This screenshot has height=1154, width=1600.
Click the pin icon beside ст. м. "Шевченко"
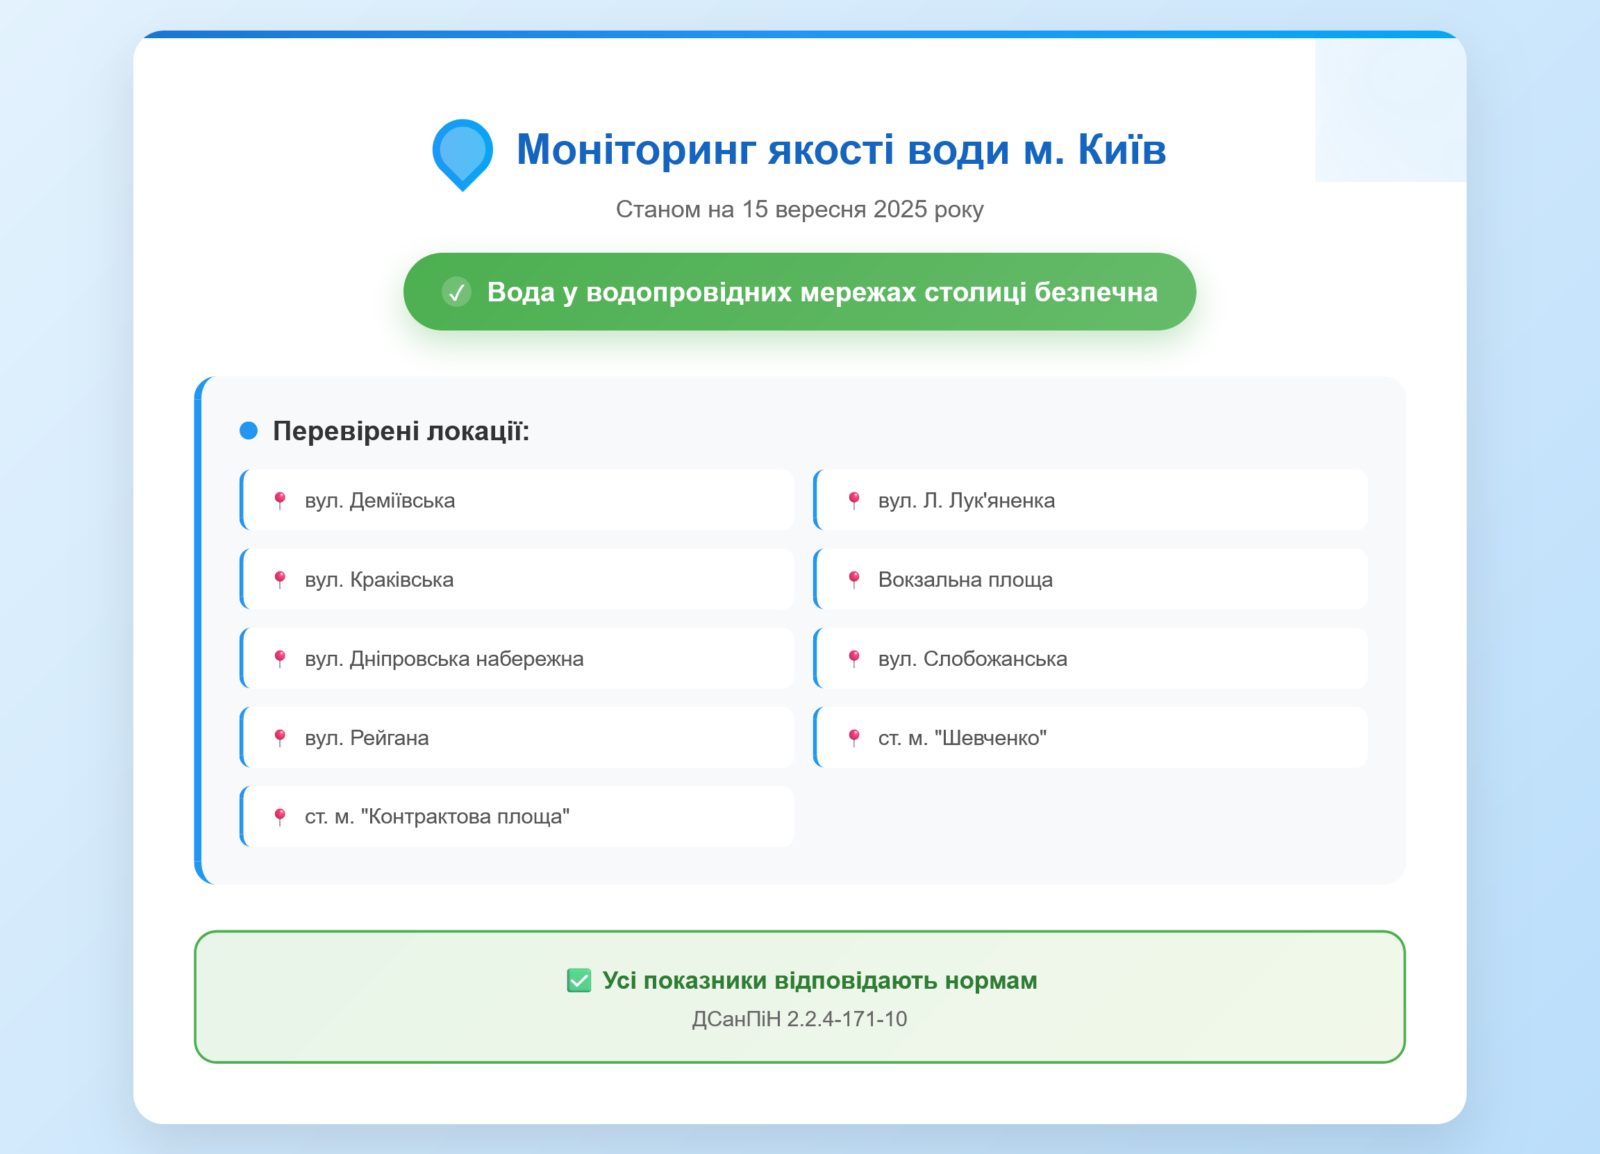pos(854,738)
